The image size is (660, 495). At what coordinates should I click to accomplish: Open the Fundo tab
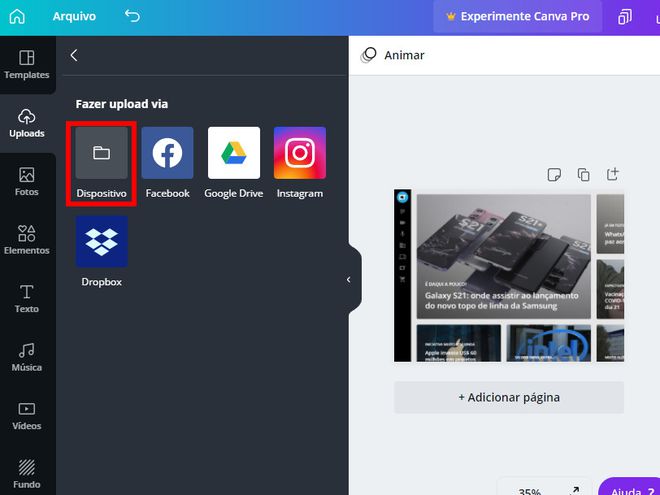(x=27, y=474)
